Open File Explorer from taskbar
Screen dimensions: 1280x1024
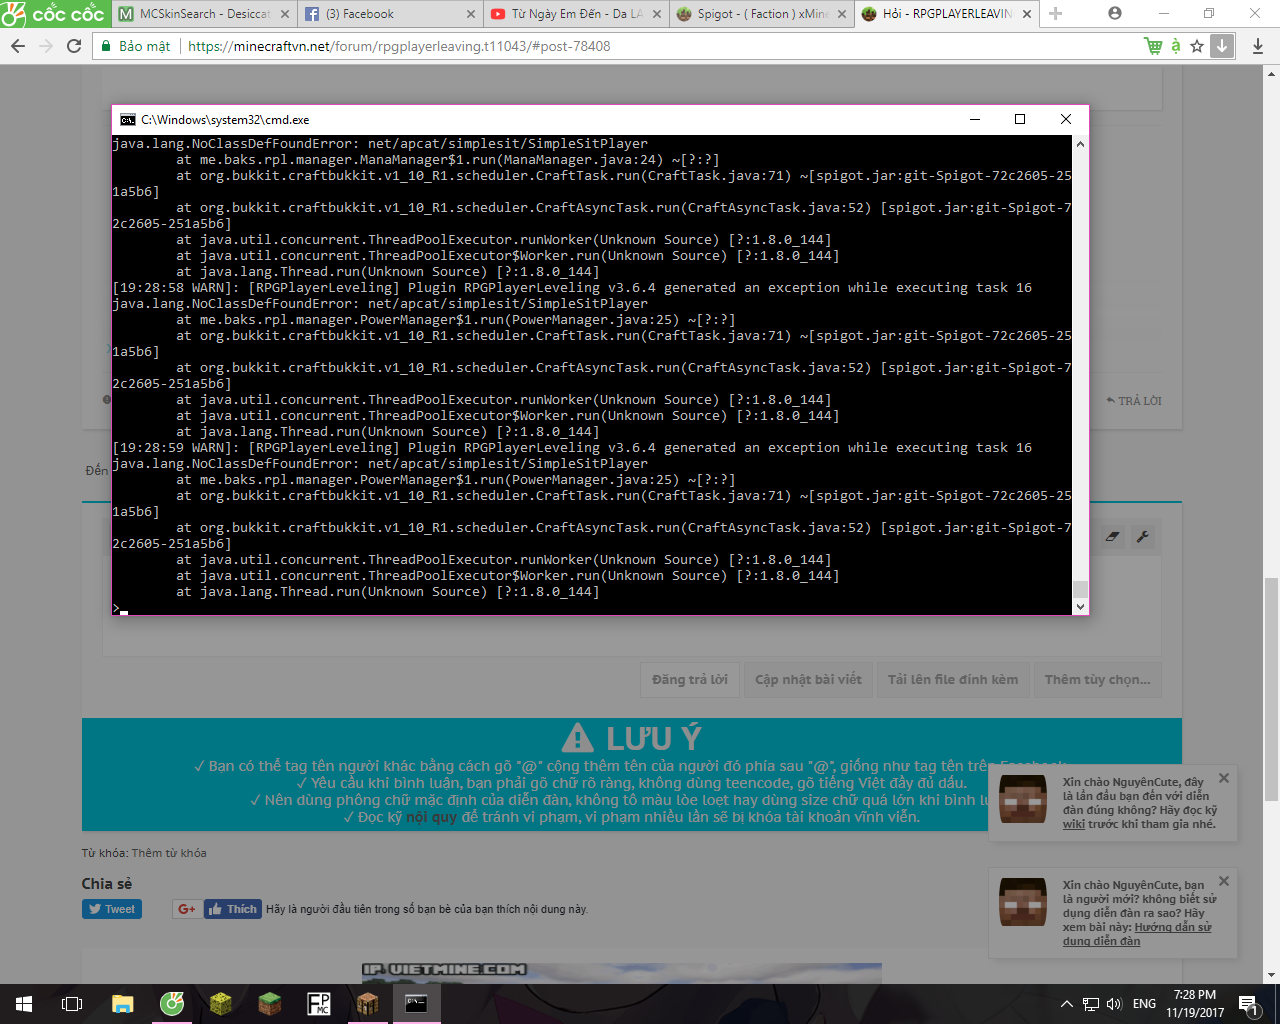pos(122,1004)
